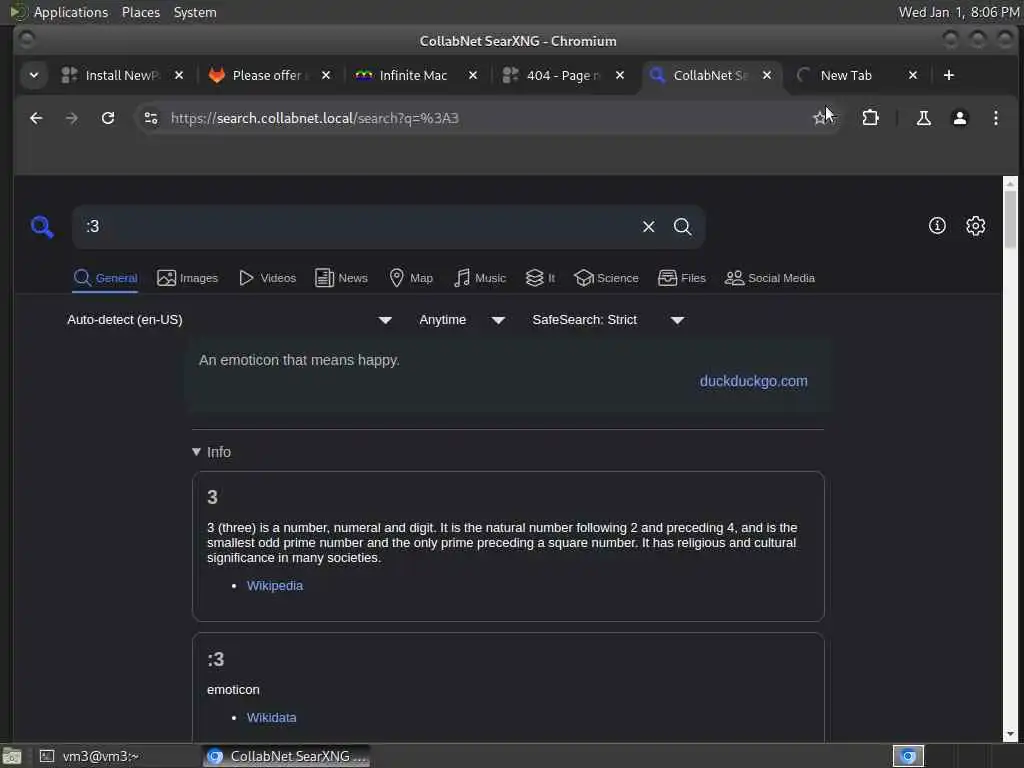Open a new tab with plus button
The image size is (1024, 768).
[949, 76]
